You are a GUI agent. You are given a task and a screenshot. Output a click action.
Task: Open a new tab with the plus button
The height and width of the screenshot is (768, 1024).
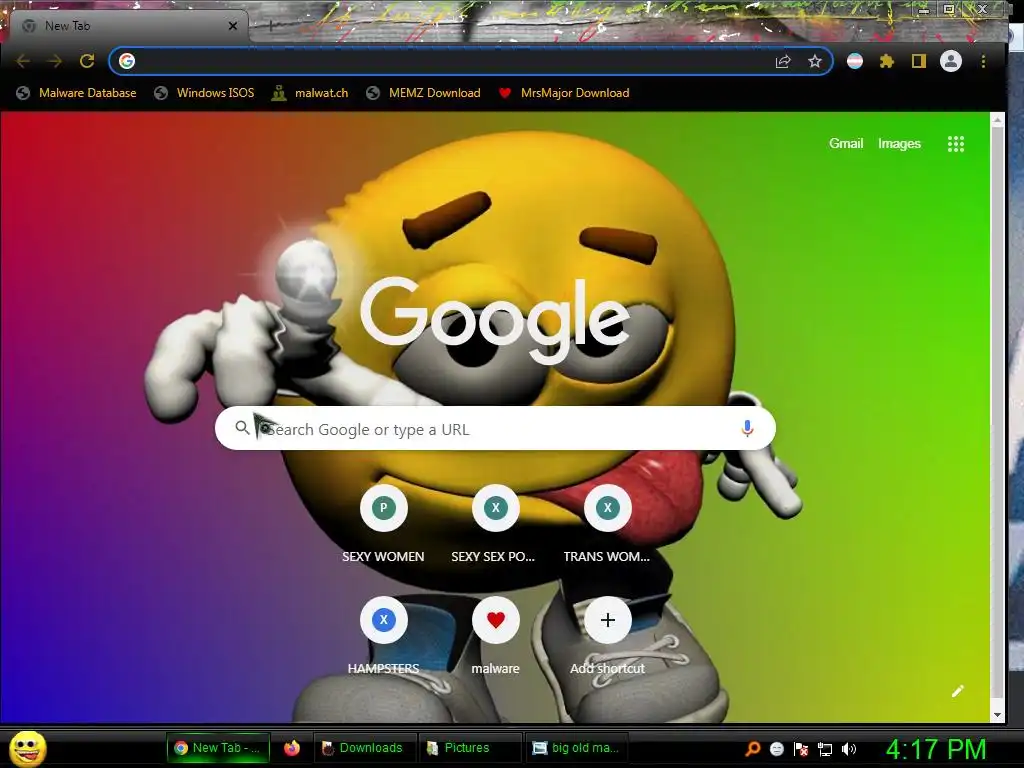(x=270, y=26)
